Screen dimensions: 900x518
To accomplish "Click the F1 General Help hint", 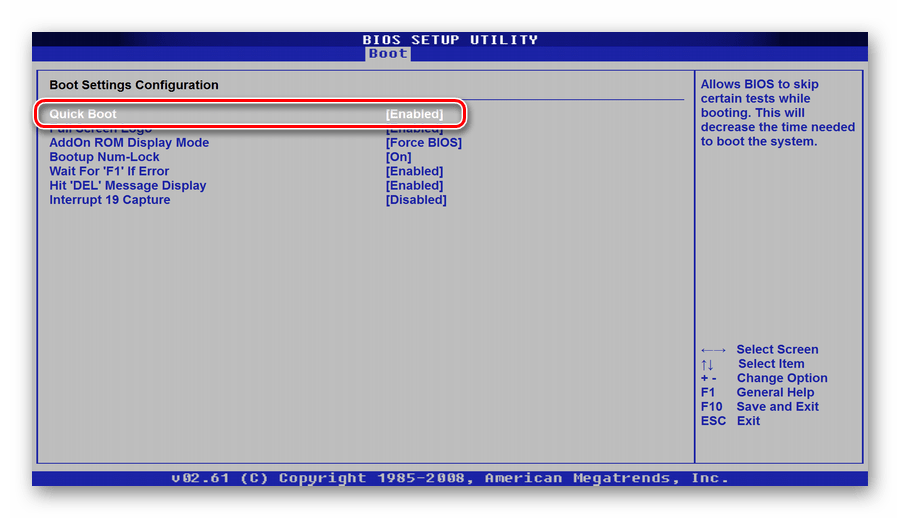I will [x=757, y=392].
